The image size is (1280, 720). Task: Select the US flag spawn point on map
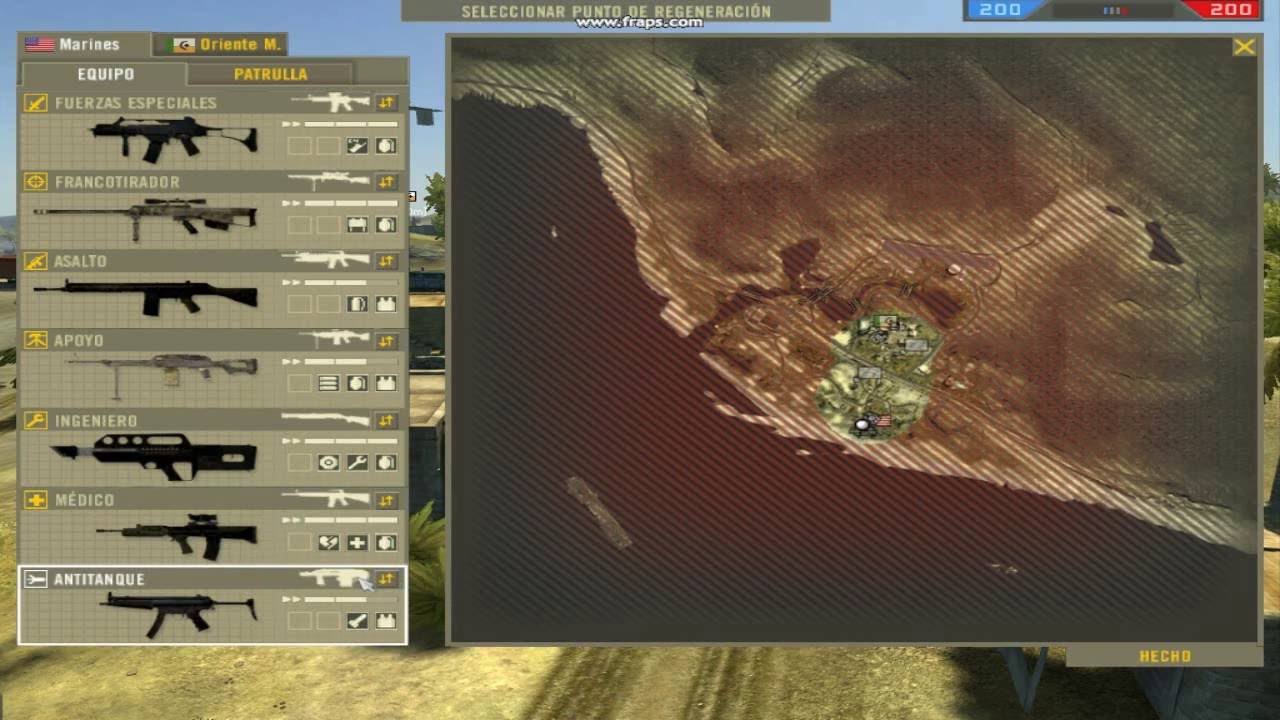(x=882, y=421)
